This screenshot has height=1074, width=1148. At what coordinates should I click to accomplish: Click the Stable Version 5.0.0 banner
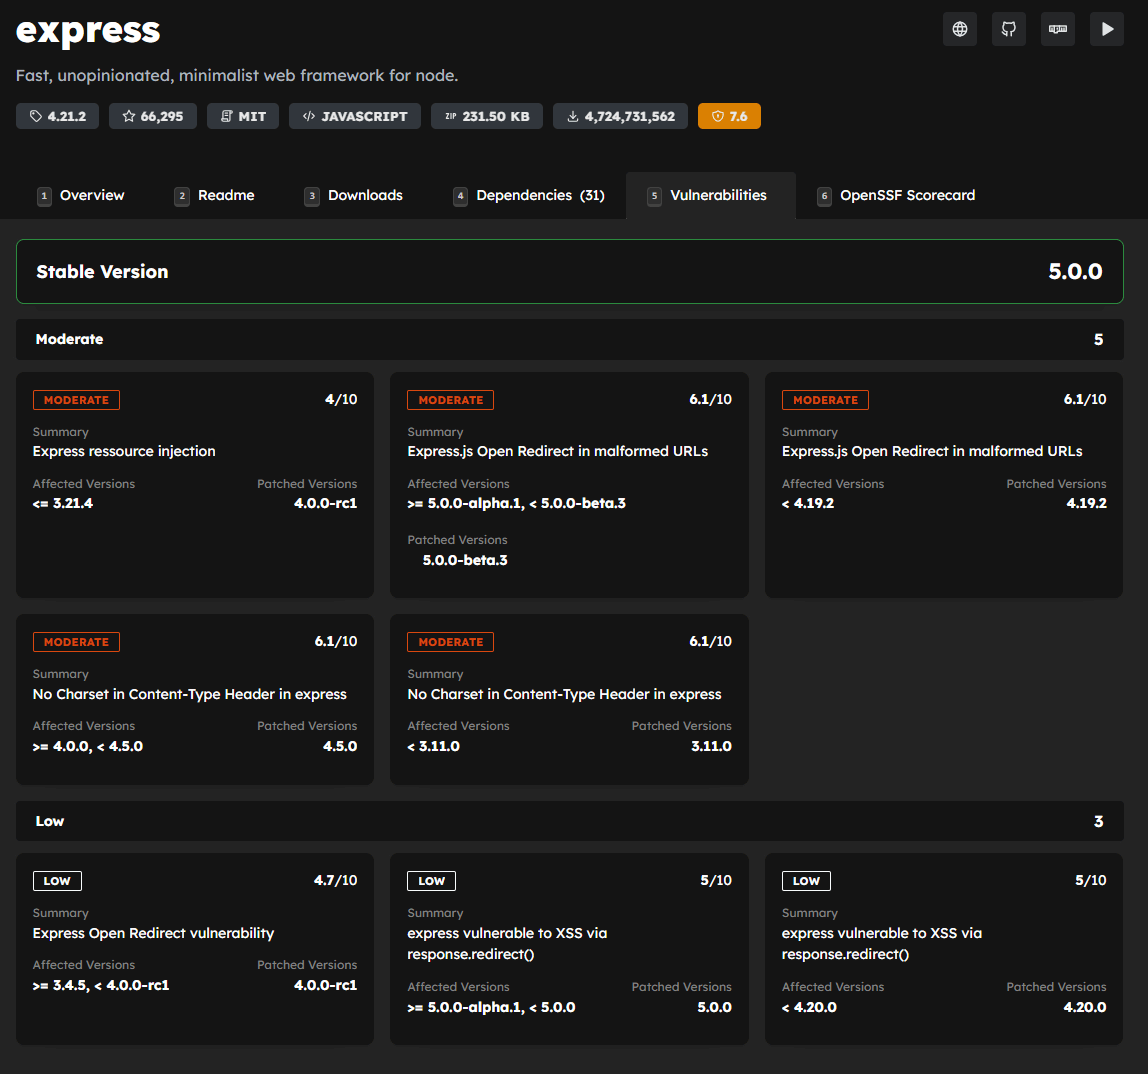pos(570,272)
